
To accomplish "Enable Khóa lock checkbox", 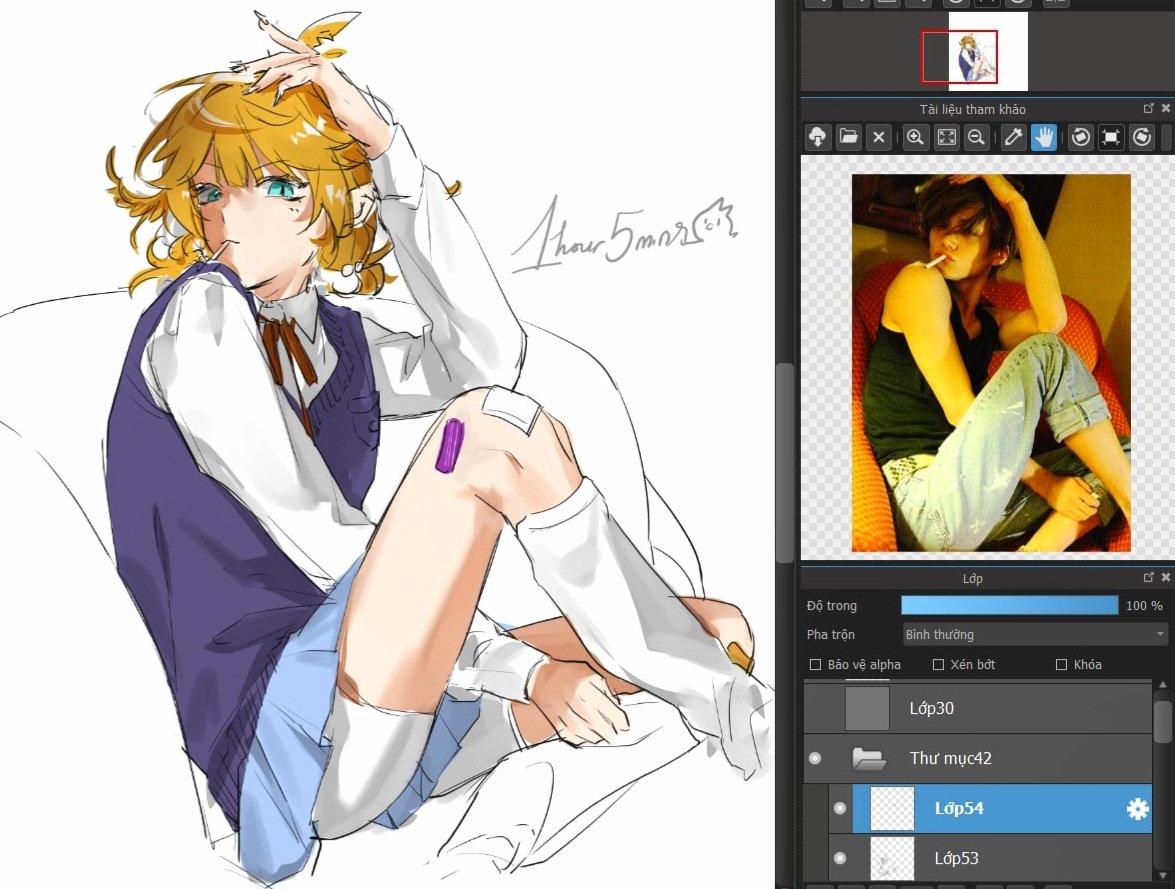I will pos(1061,664).
